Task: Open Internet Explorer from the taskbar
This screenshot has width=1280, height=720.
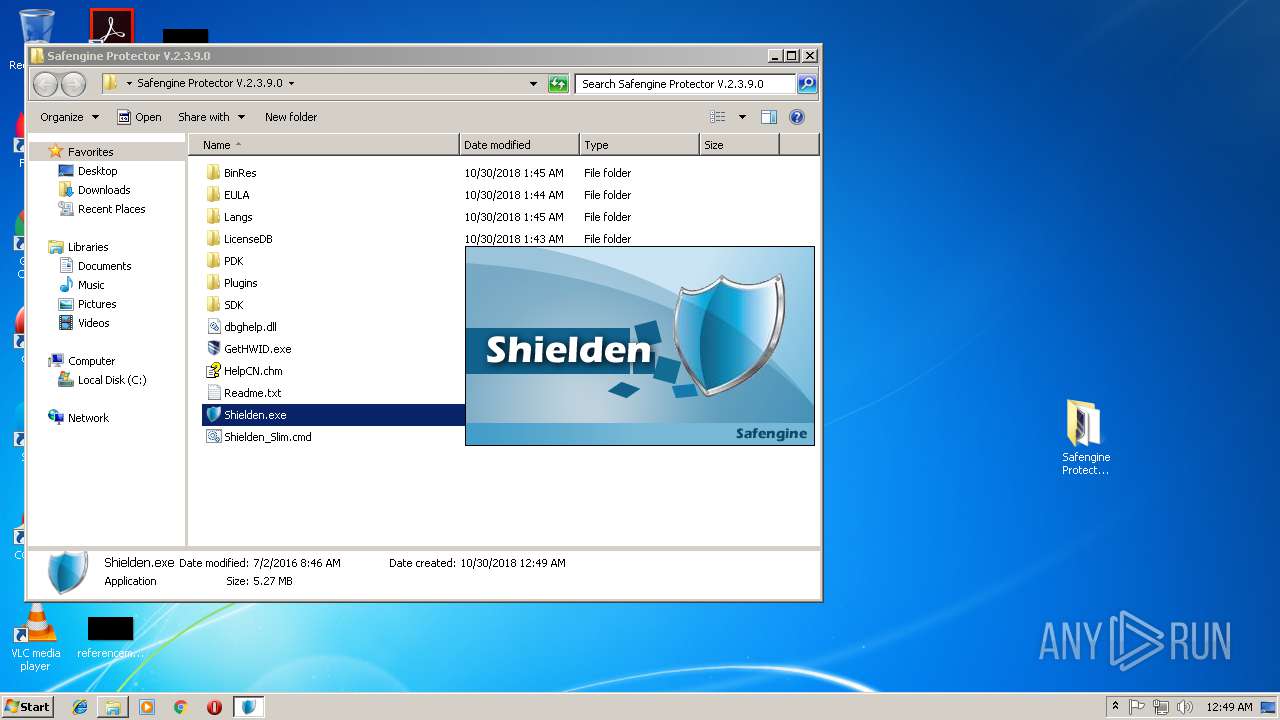Action: click(x=80, y=707)
